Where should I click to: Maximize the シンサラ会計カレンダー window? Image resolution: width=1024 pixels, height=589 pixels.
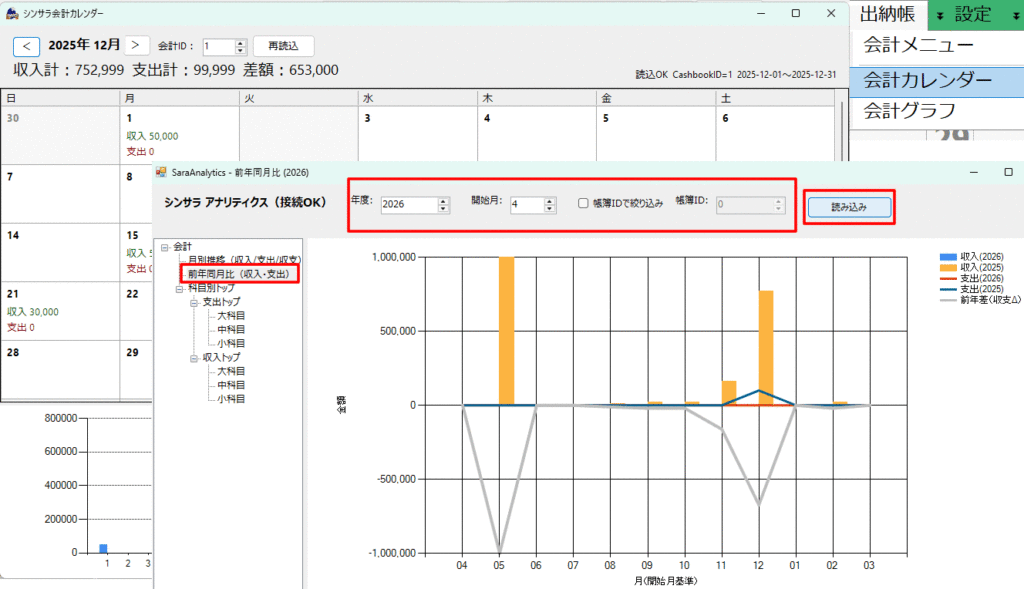tap(795, 14)
